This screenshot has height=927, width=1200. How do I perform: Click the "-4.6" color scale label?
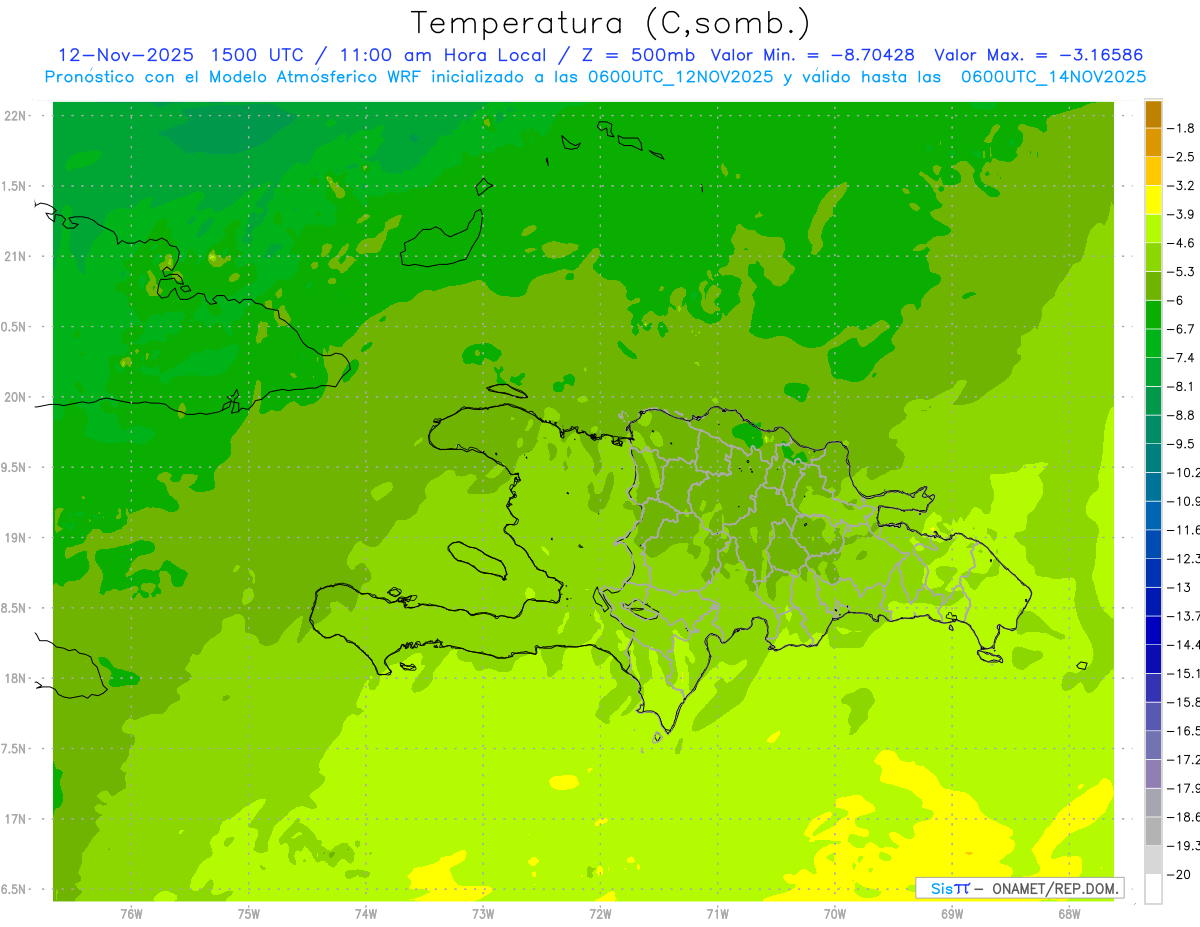1182,243
